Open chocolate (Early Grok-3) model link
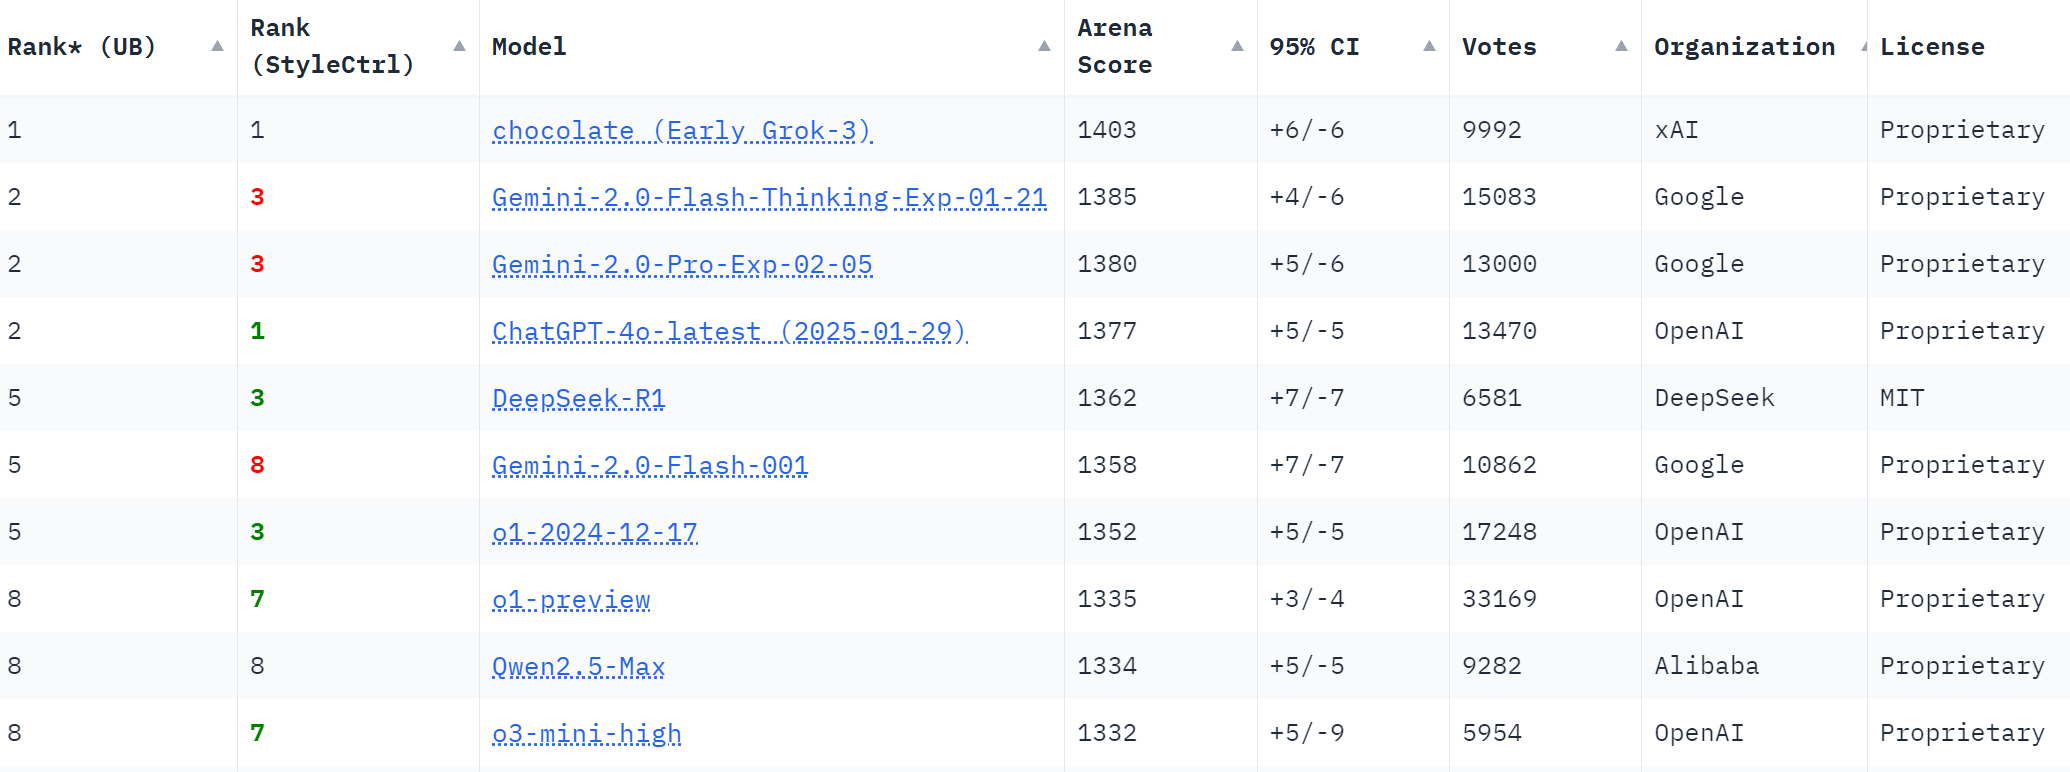The width and height of the screenshot is (2070, 772). [x=682, y=131]
